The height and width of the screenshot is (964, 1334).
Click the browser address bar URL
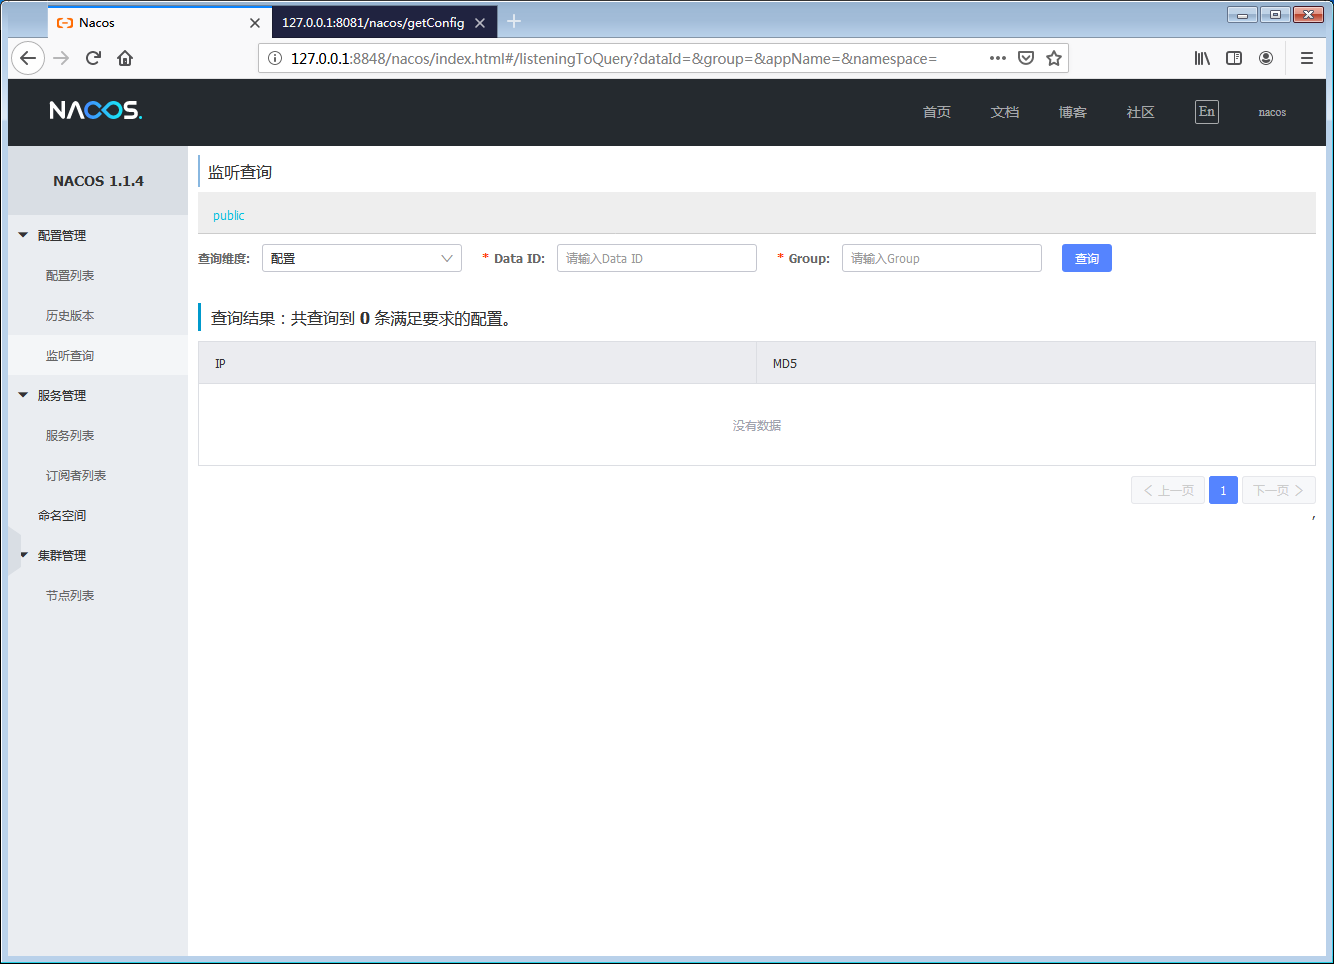[x=613, y=58]
